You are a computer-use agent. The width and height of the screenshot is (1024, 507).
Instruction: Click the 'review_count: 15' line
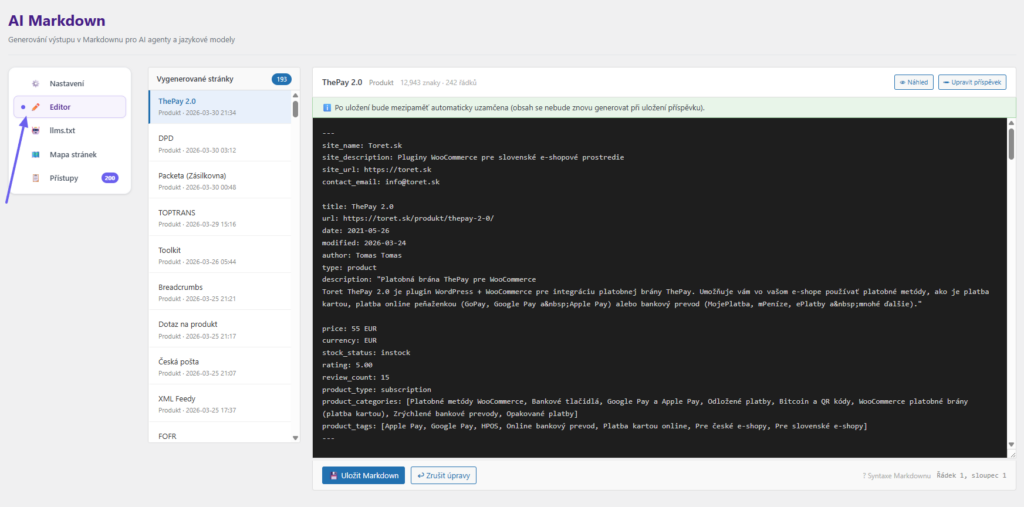(x=356, y=377)
